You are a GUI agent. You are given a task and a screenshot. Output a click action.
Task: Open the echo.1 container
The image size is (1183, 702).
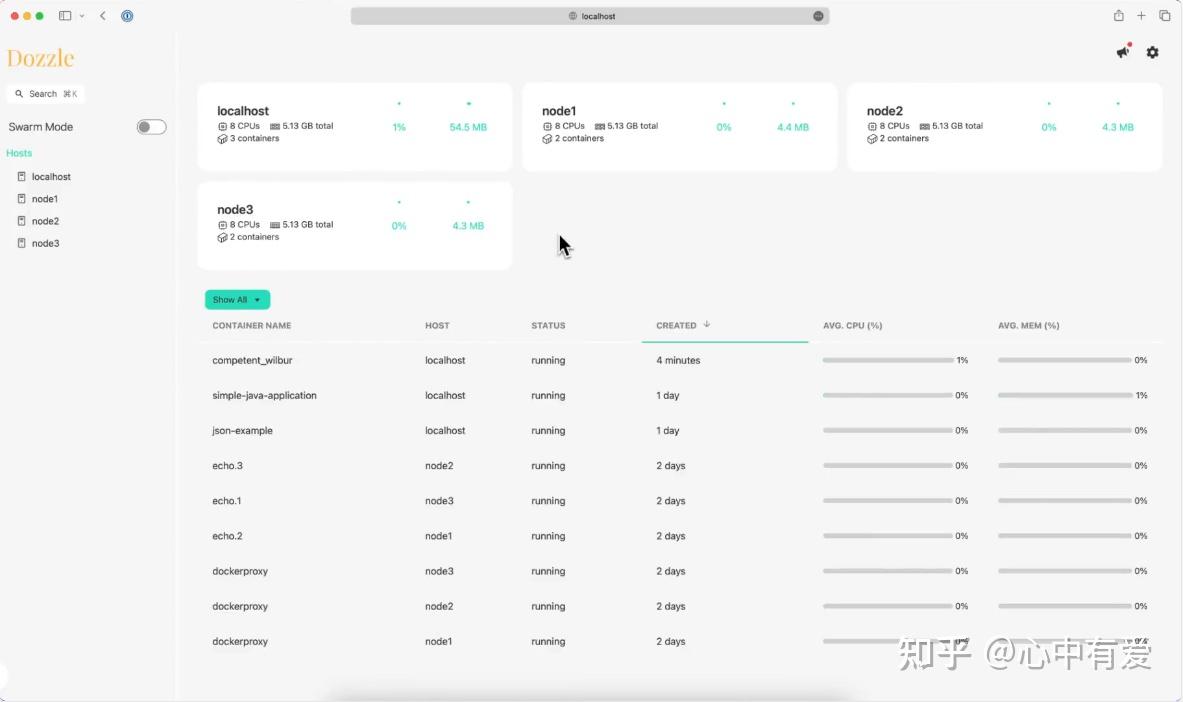226,500
